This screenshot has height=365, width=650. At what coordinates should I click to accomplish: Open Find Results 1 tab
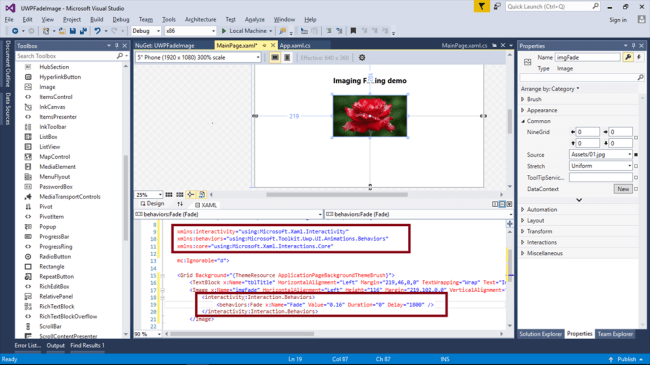click(x=87, y=346)
